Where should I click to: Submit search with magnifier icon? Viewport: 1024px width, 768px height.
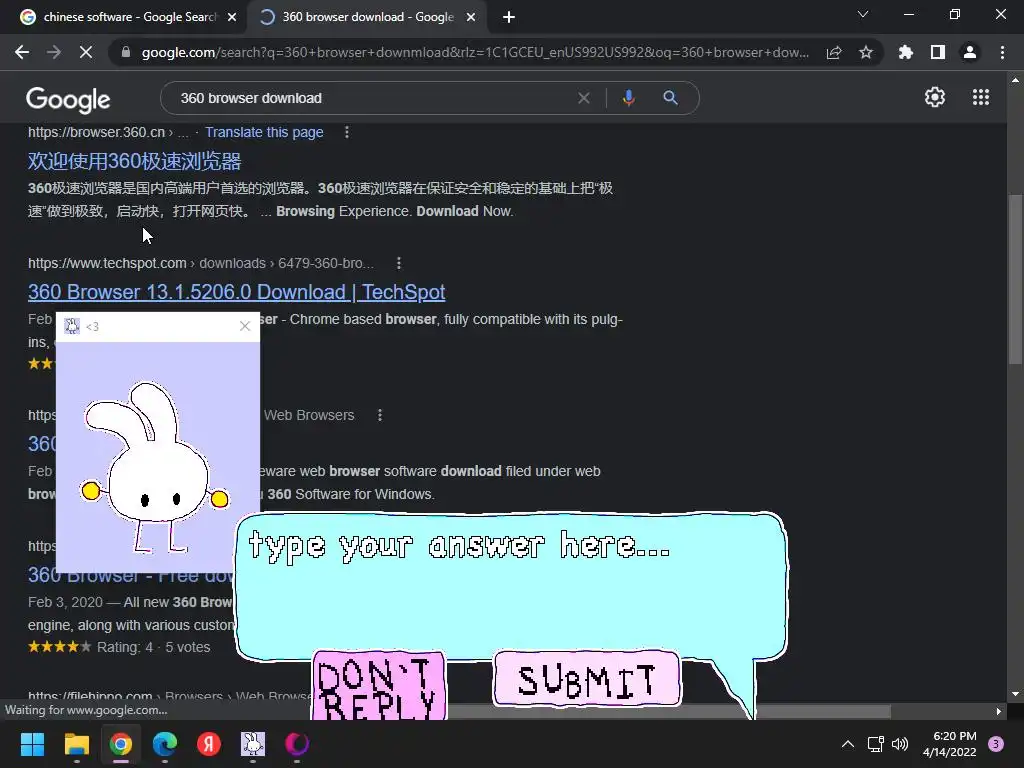click(670, 98)
